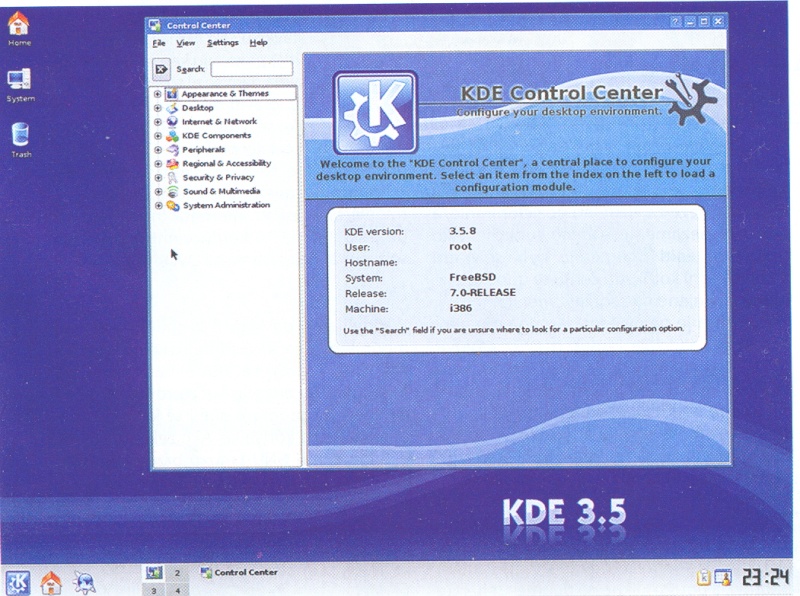Click the tray icon next to the clock

[723, 577]
